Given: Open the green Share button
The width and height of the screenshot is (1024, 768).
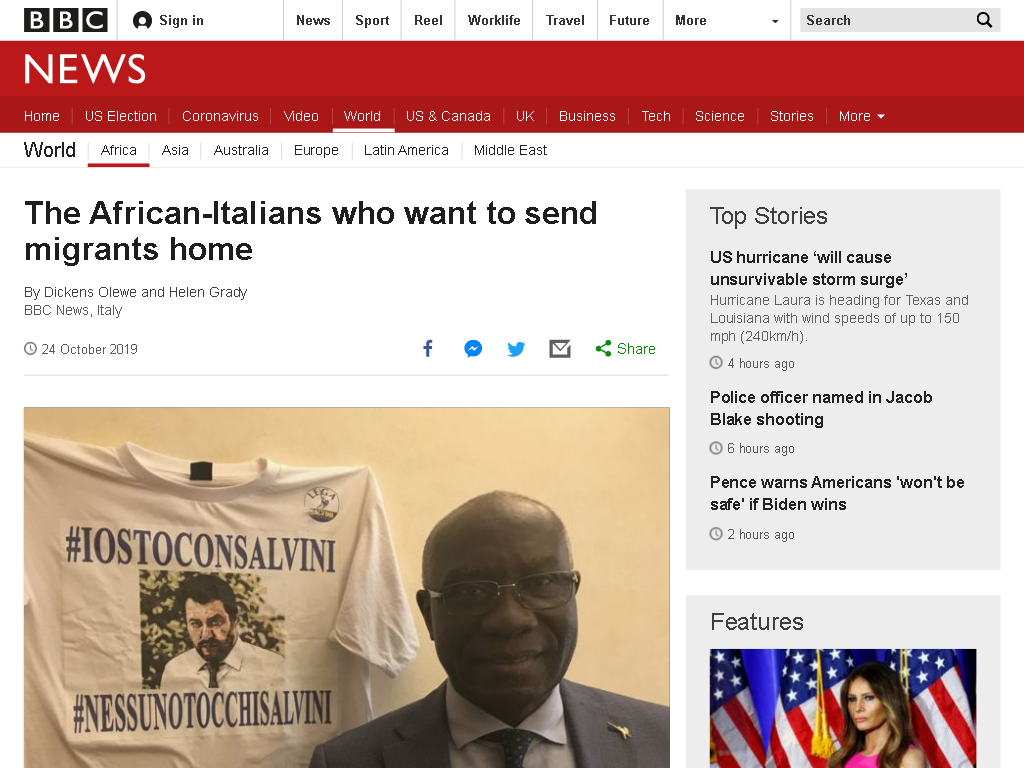Looking at the screenshot, I should [625, 349].
